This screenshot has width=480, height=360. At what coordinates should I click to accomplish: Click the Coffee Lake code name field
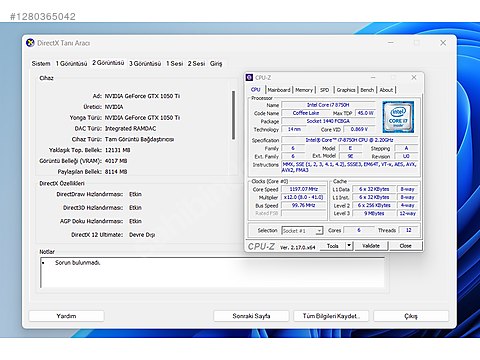[306, 113]
